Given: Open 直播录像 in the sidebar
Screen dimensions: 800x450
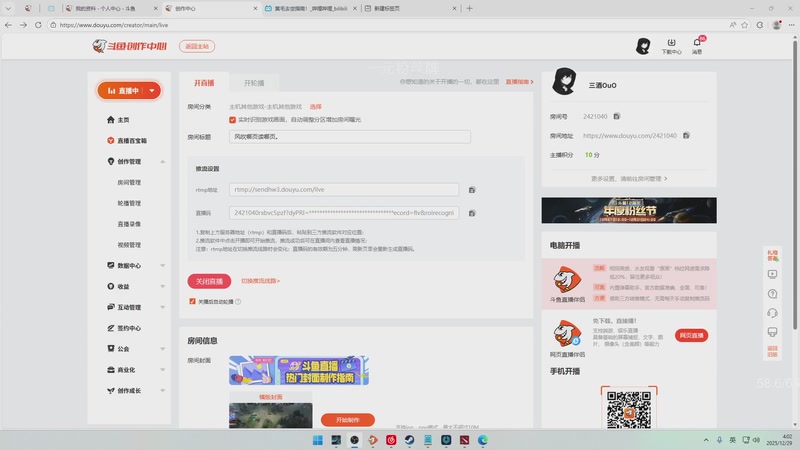Looking at the screenshot, I should [x=129, y=224].
